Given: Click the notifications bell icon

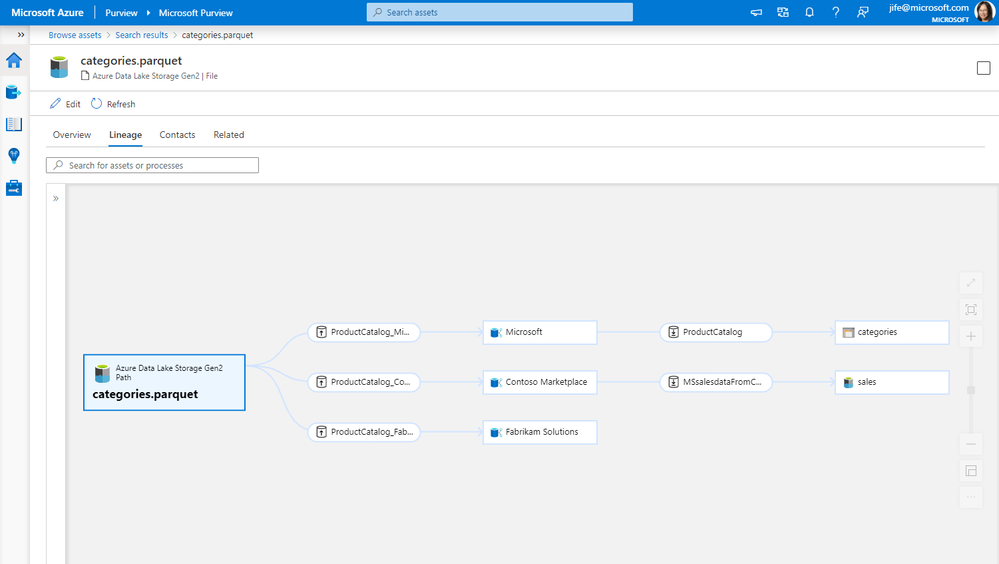Looking at the screenshot, I should pyautogui.click(x=809, y=12).
